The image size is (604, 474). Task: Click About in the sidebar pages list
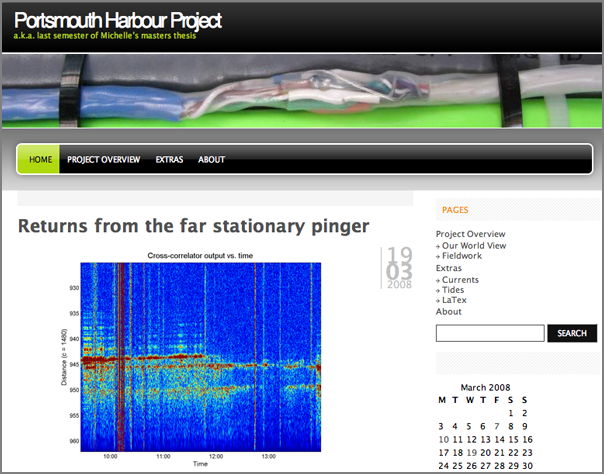(x=449, y=312)
